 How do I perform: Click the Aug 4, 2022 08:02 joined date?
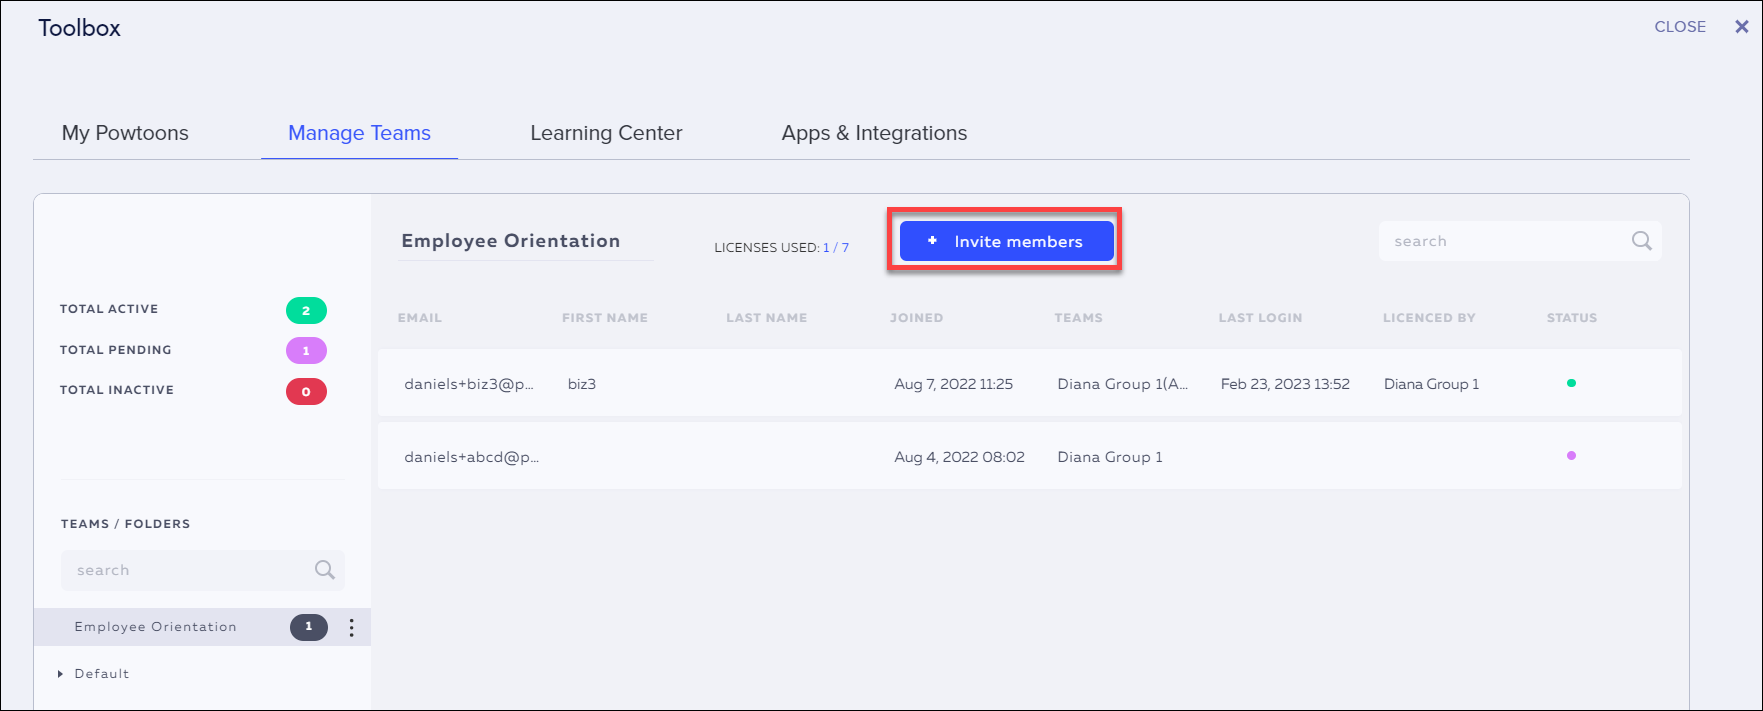point(960,457)
